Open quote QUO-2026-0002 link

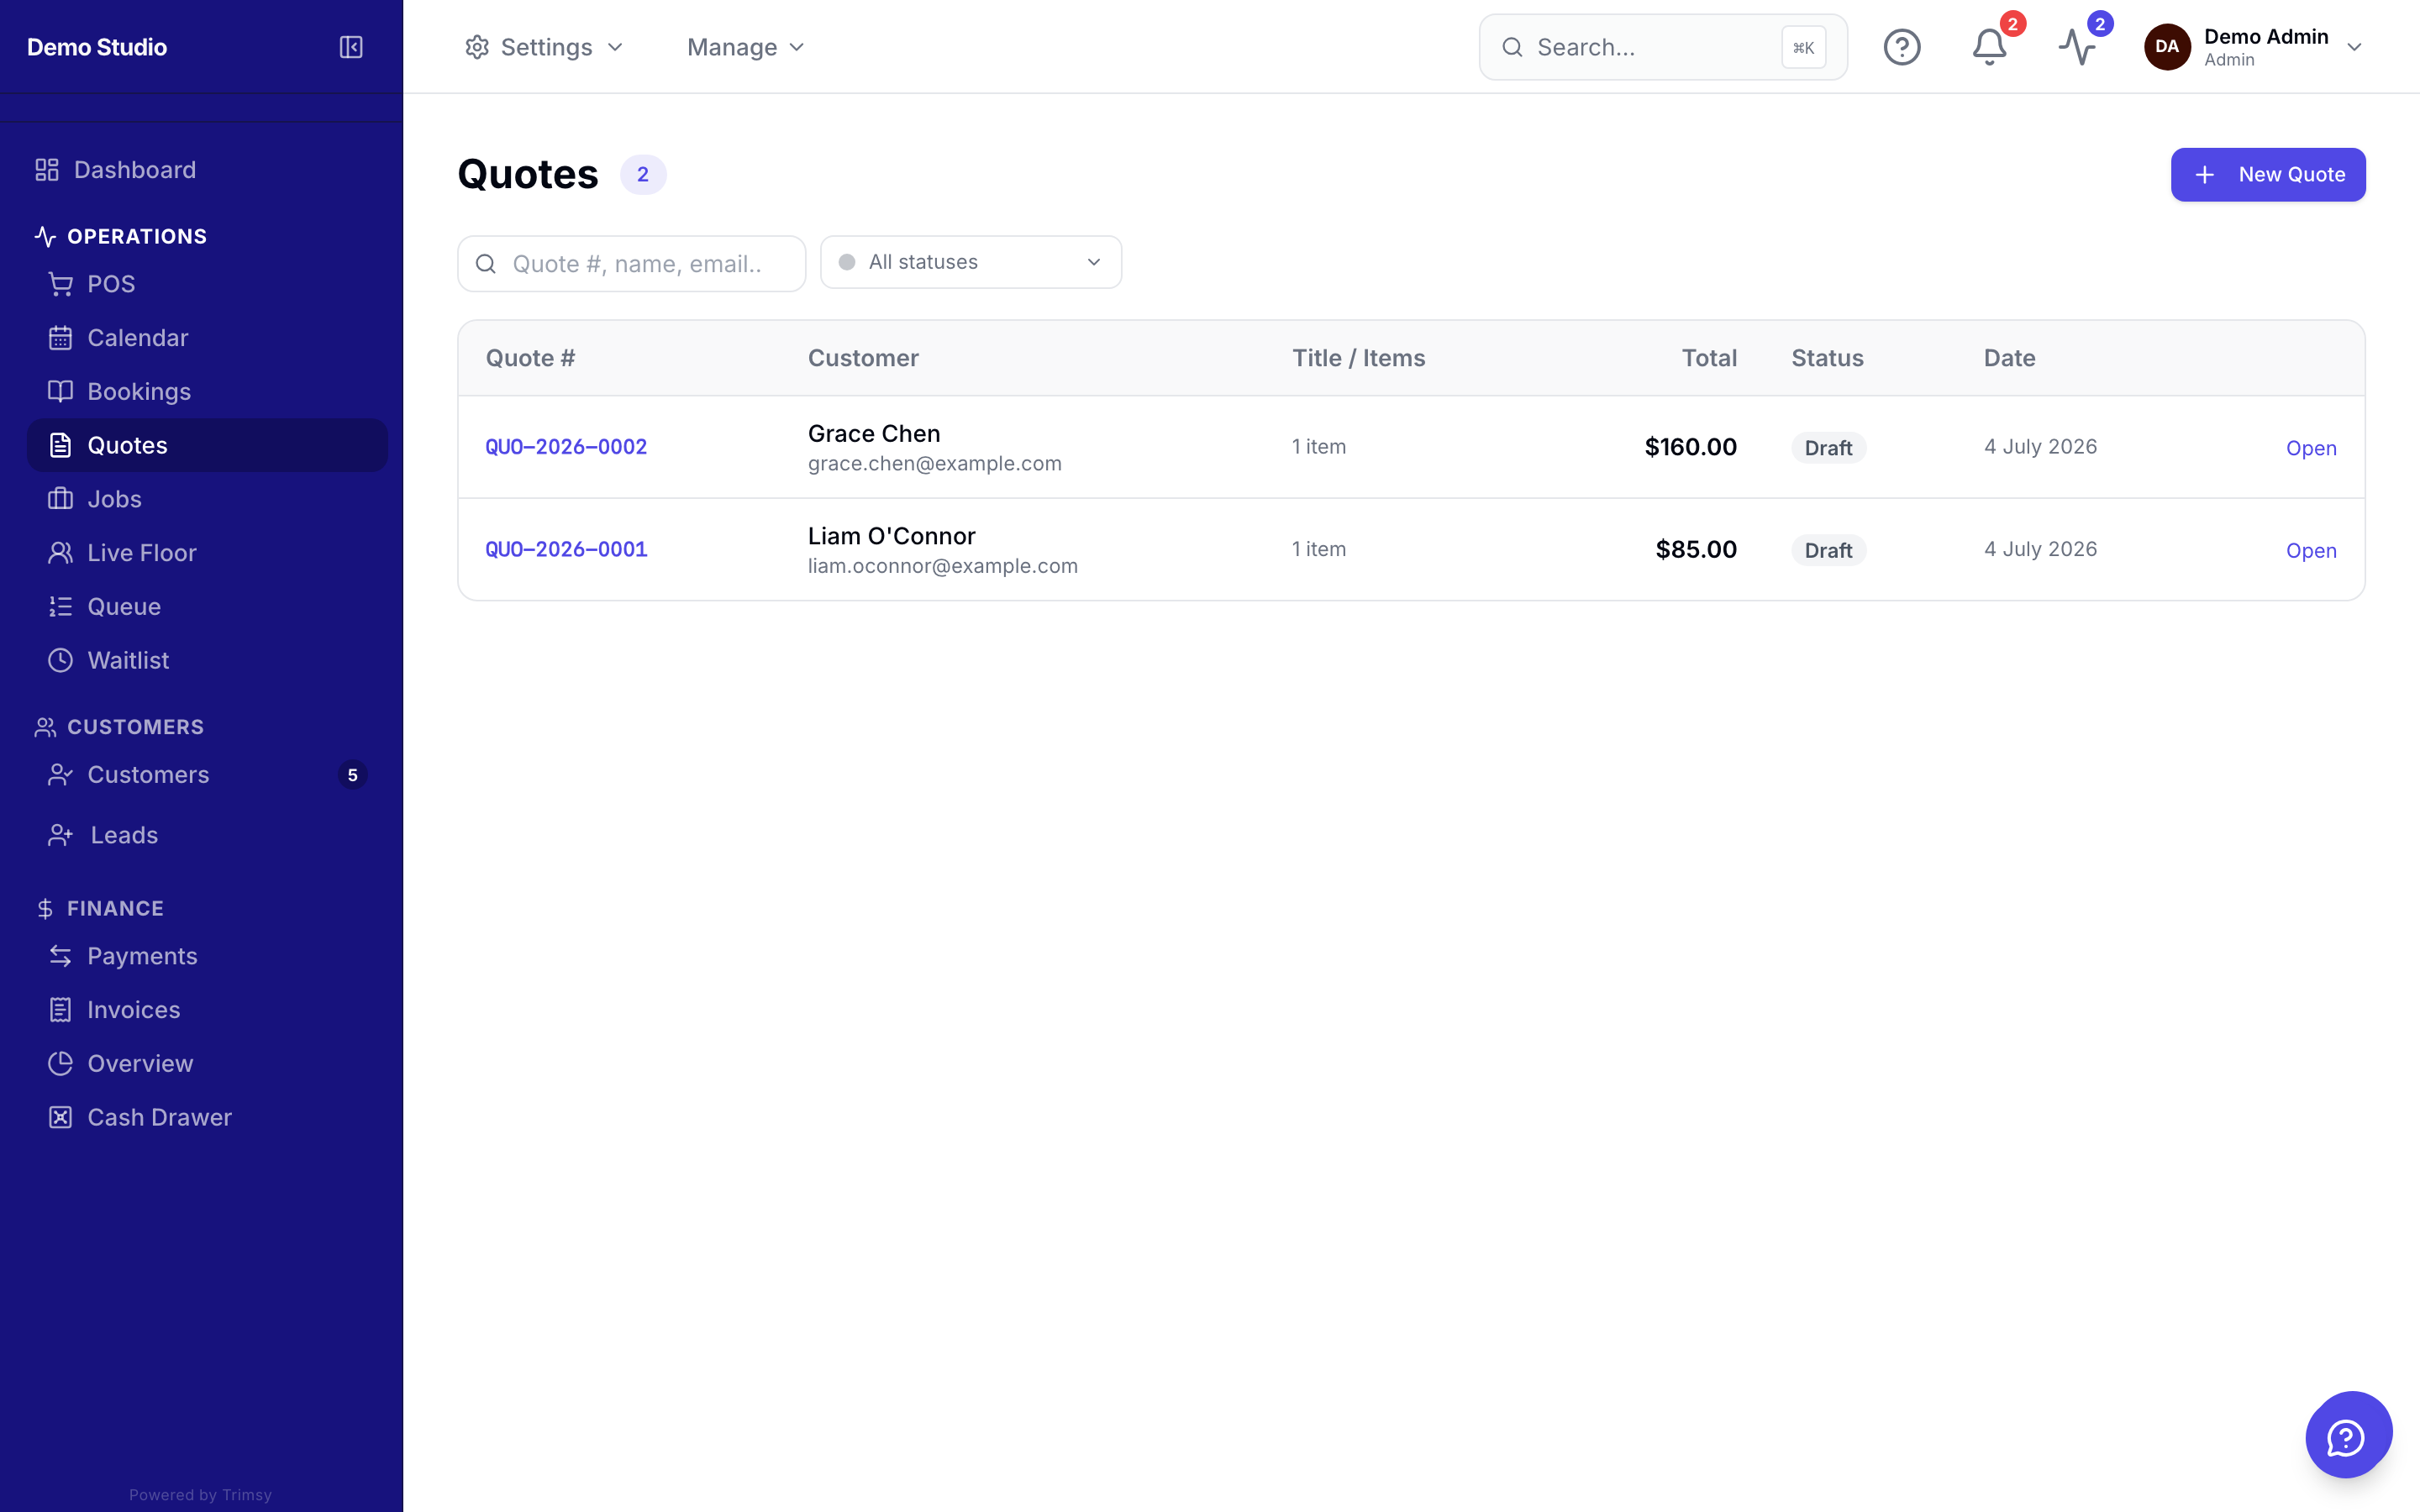click(566, 447)
